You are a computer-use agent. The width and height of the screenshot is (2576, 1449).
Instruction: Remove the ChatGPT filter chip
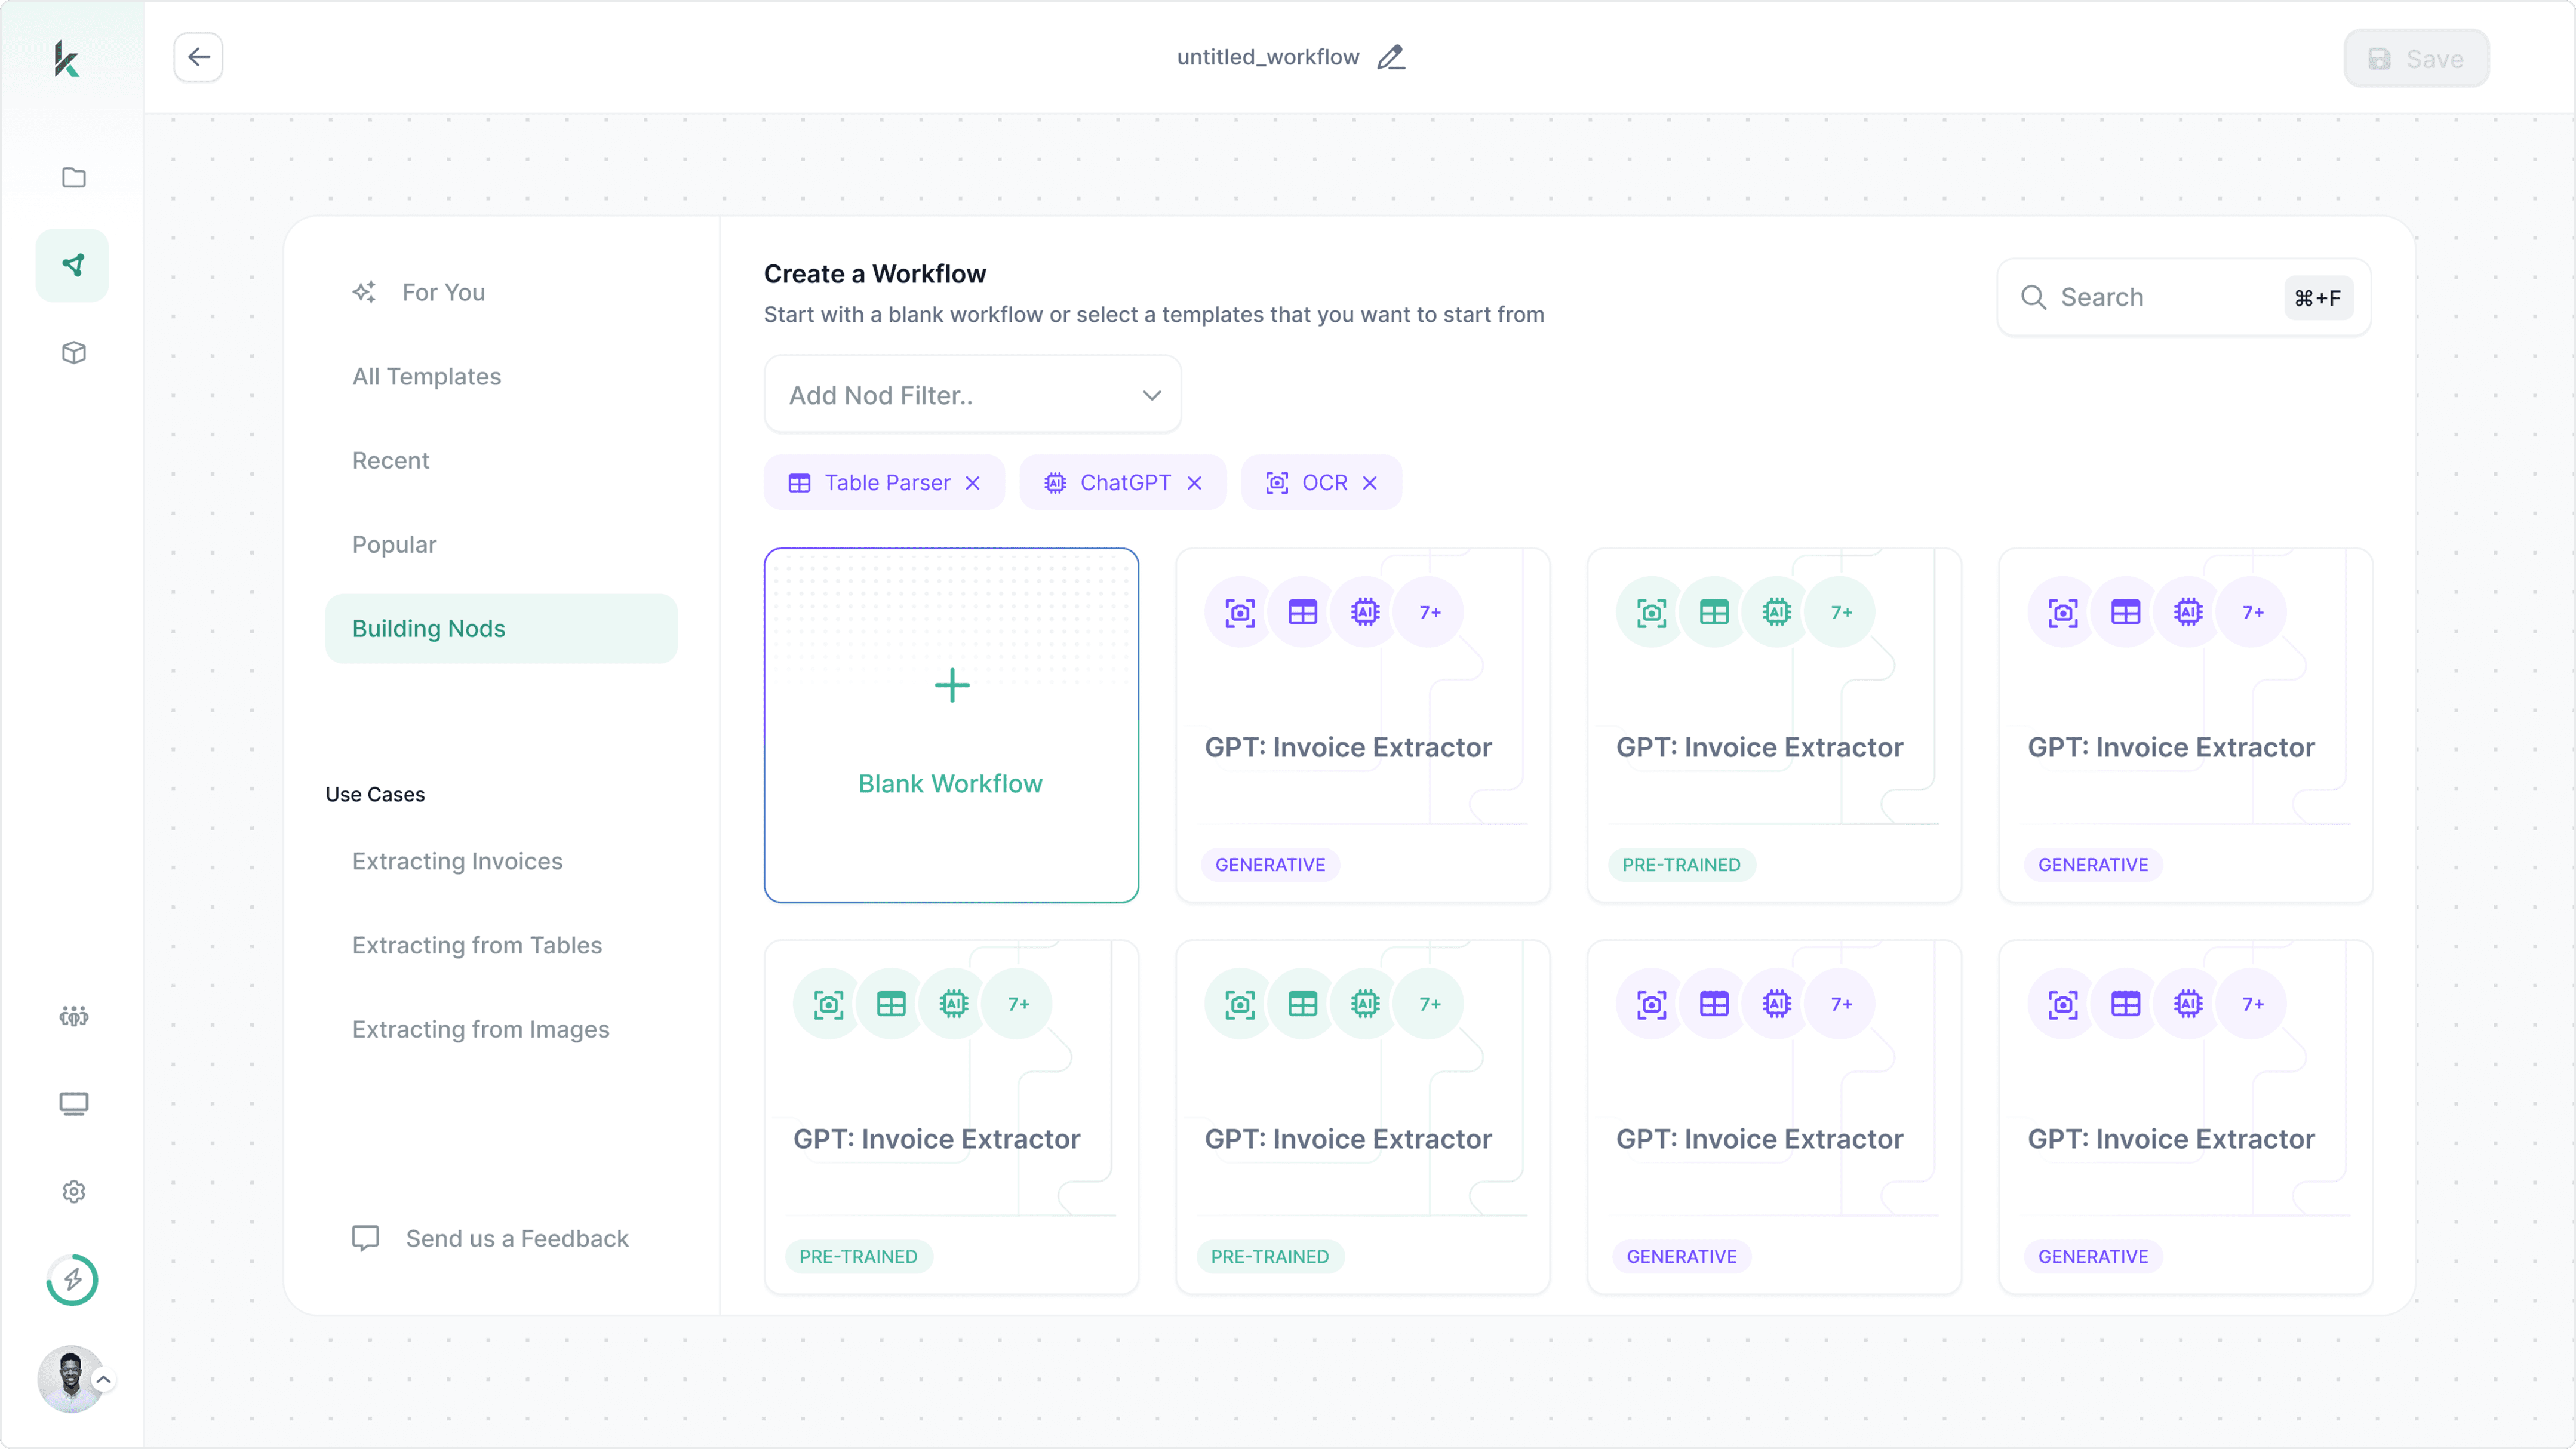click(x=1194, y=483)
